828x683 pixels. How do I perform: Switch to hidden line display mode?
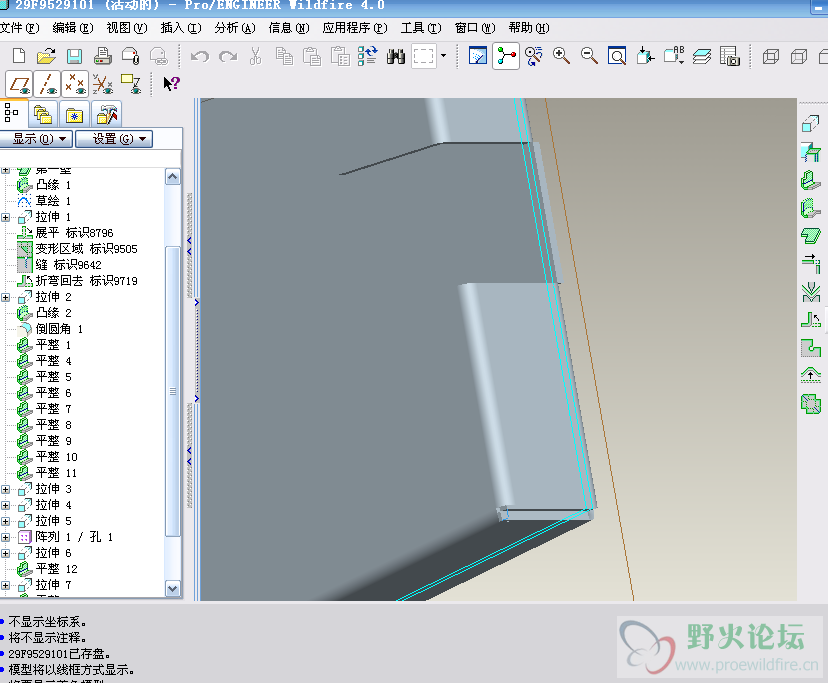pos(799,56)
